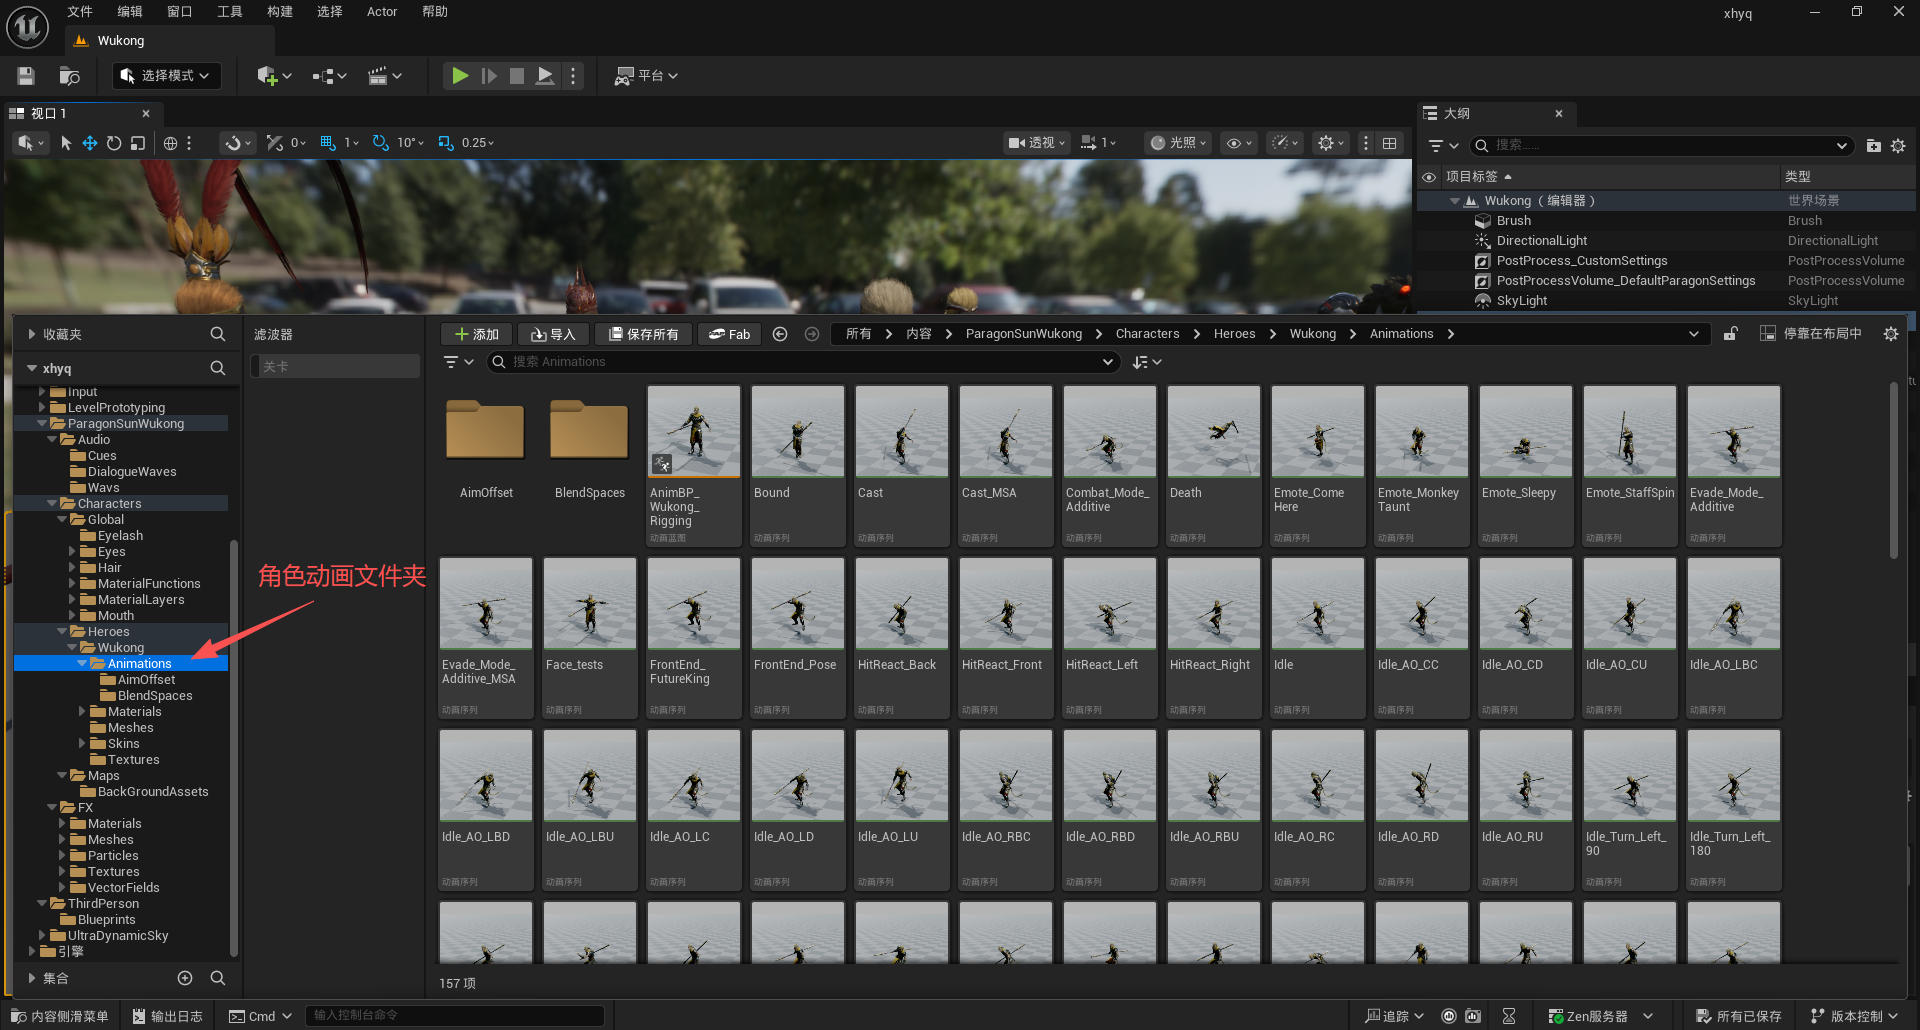
Task: Toggle scale snapping icon beside 0.25
Action: coord(446,143)
